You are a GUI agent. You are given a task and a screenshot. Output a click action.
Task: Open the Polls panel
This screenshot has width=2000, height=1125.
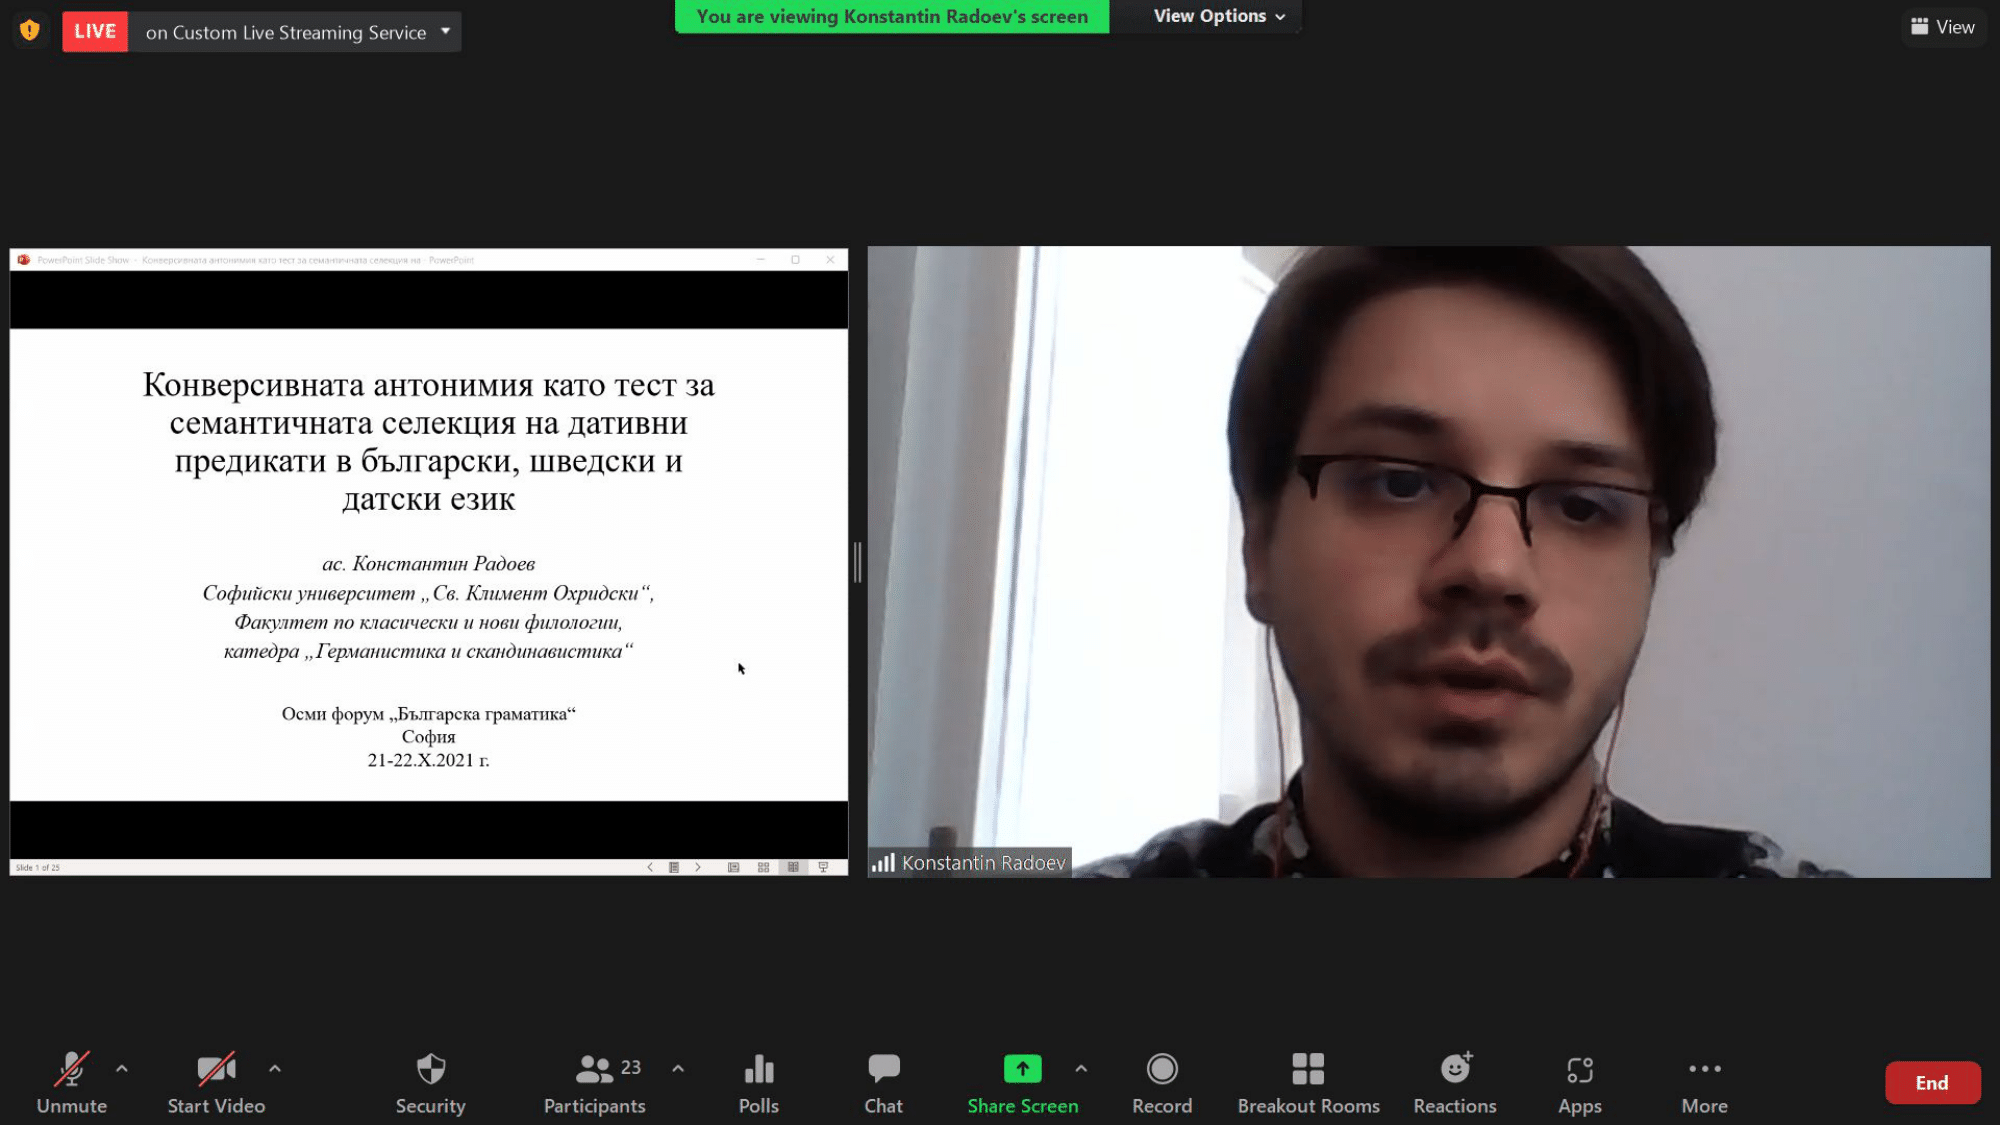758,1082
